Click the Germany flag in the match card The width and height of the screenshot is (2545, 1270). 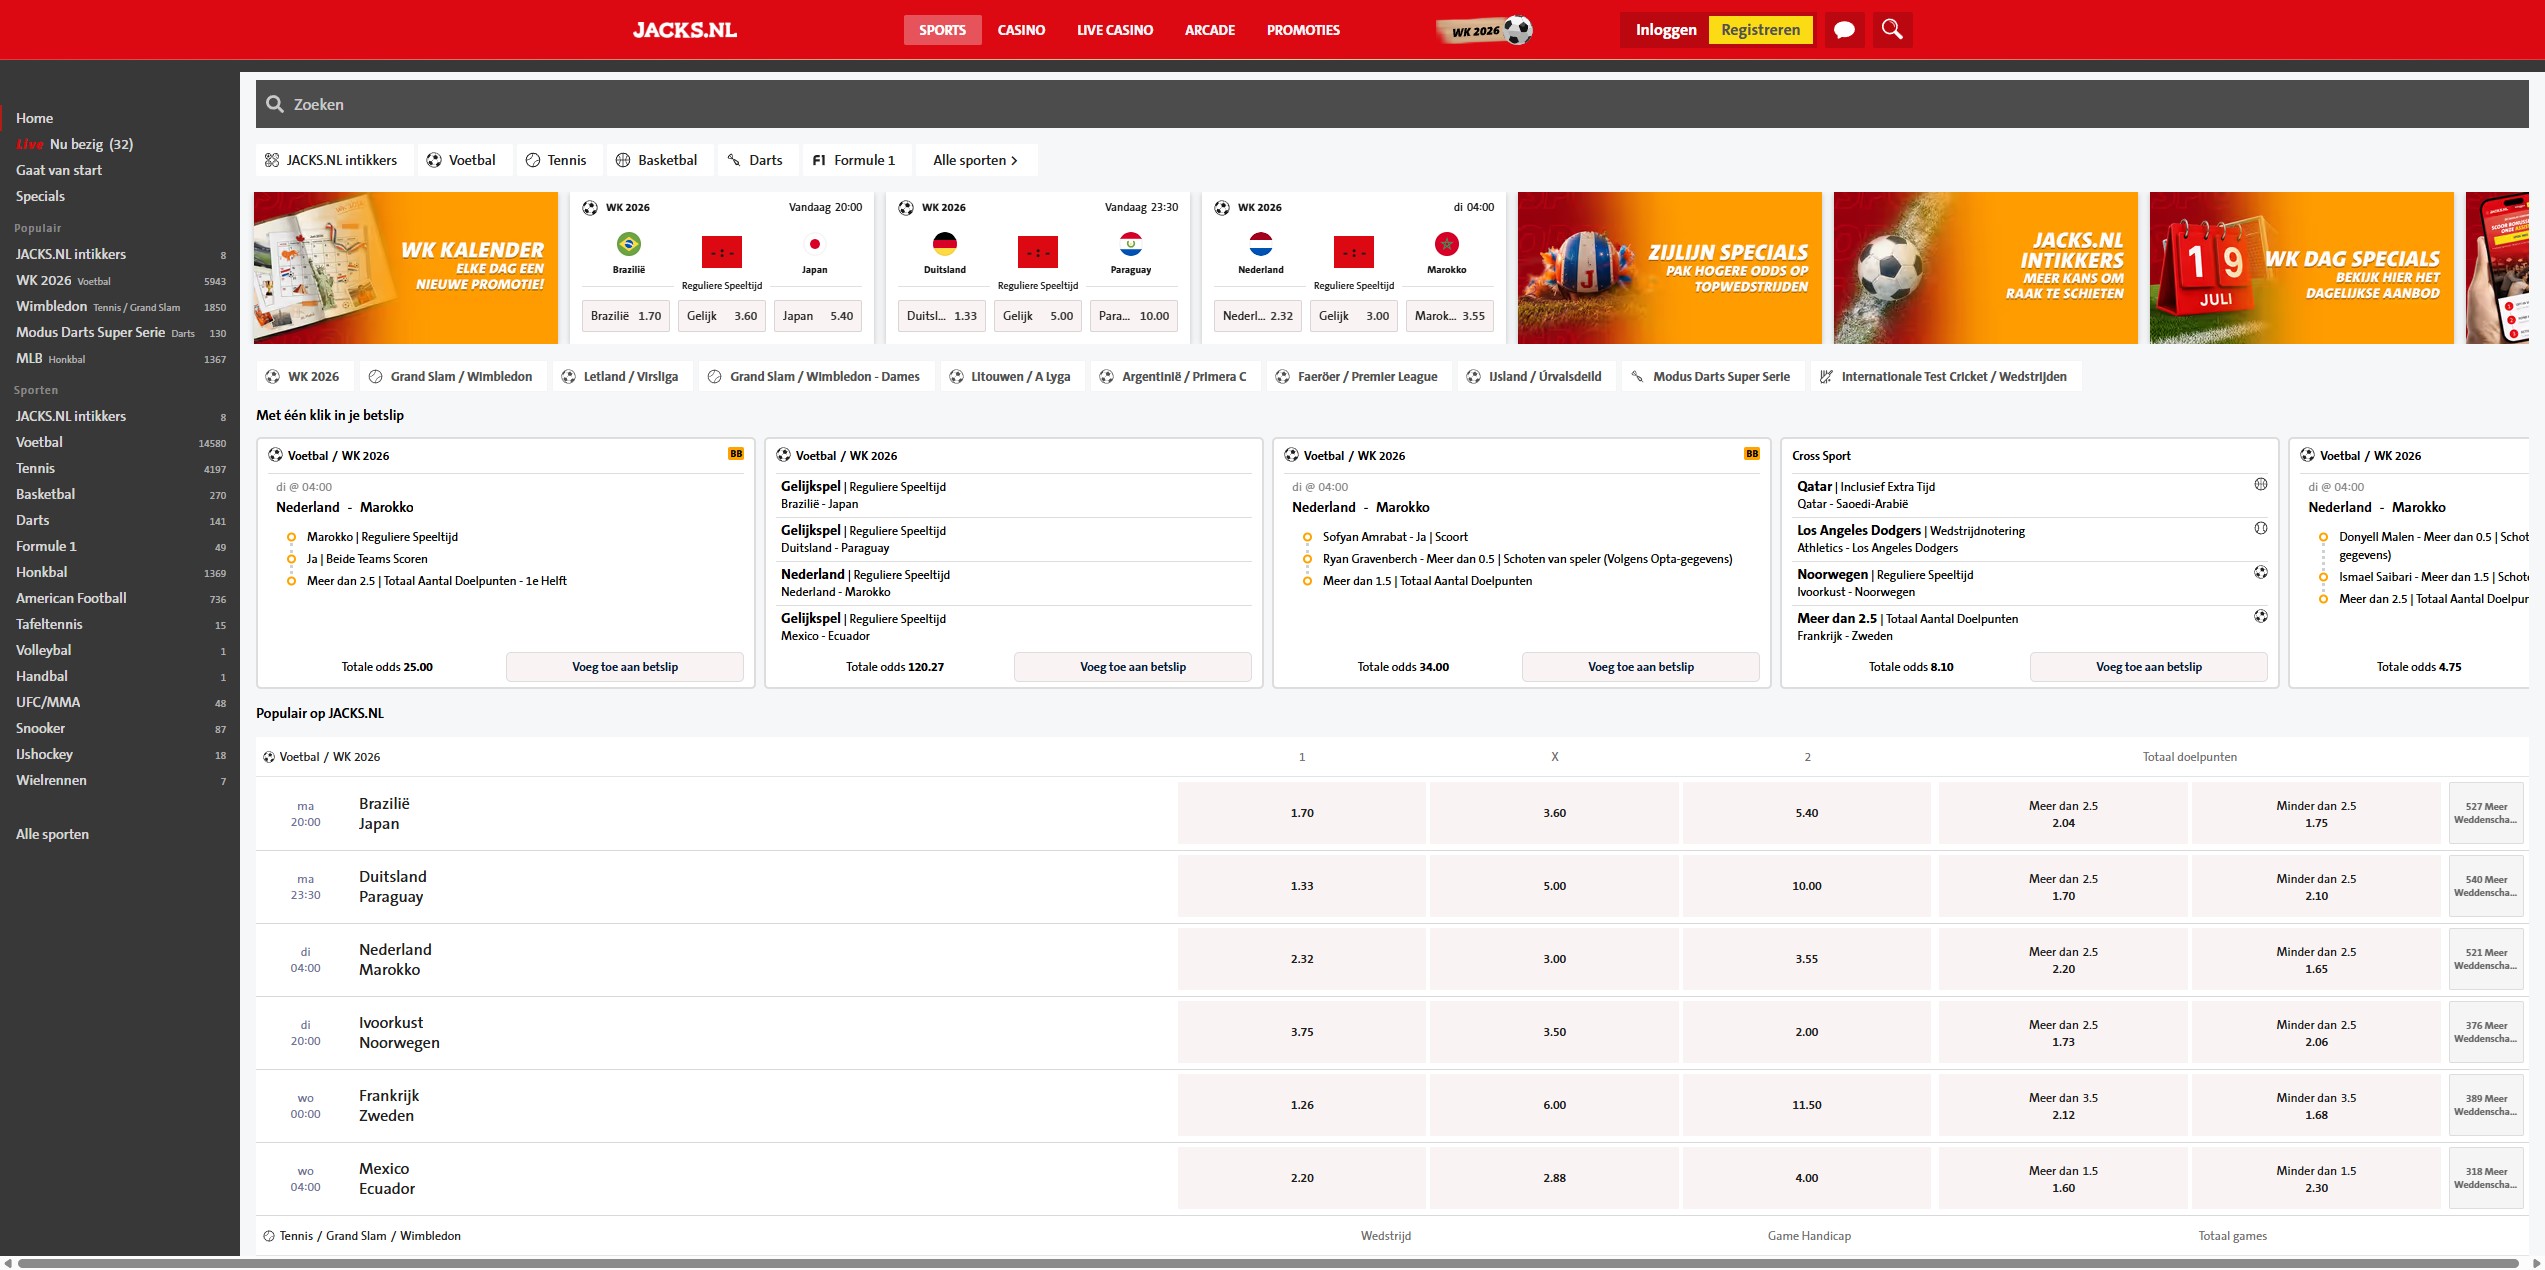(945, 244)
